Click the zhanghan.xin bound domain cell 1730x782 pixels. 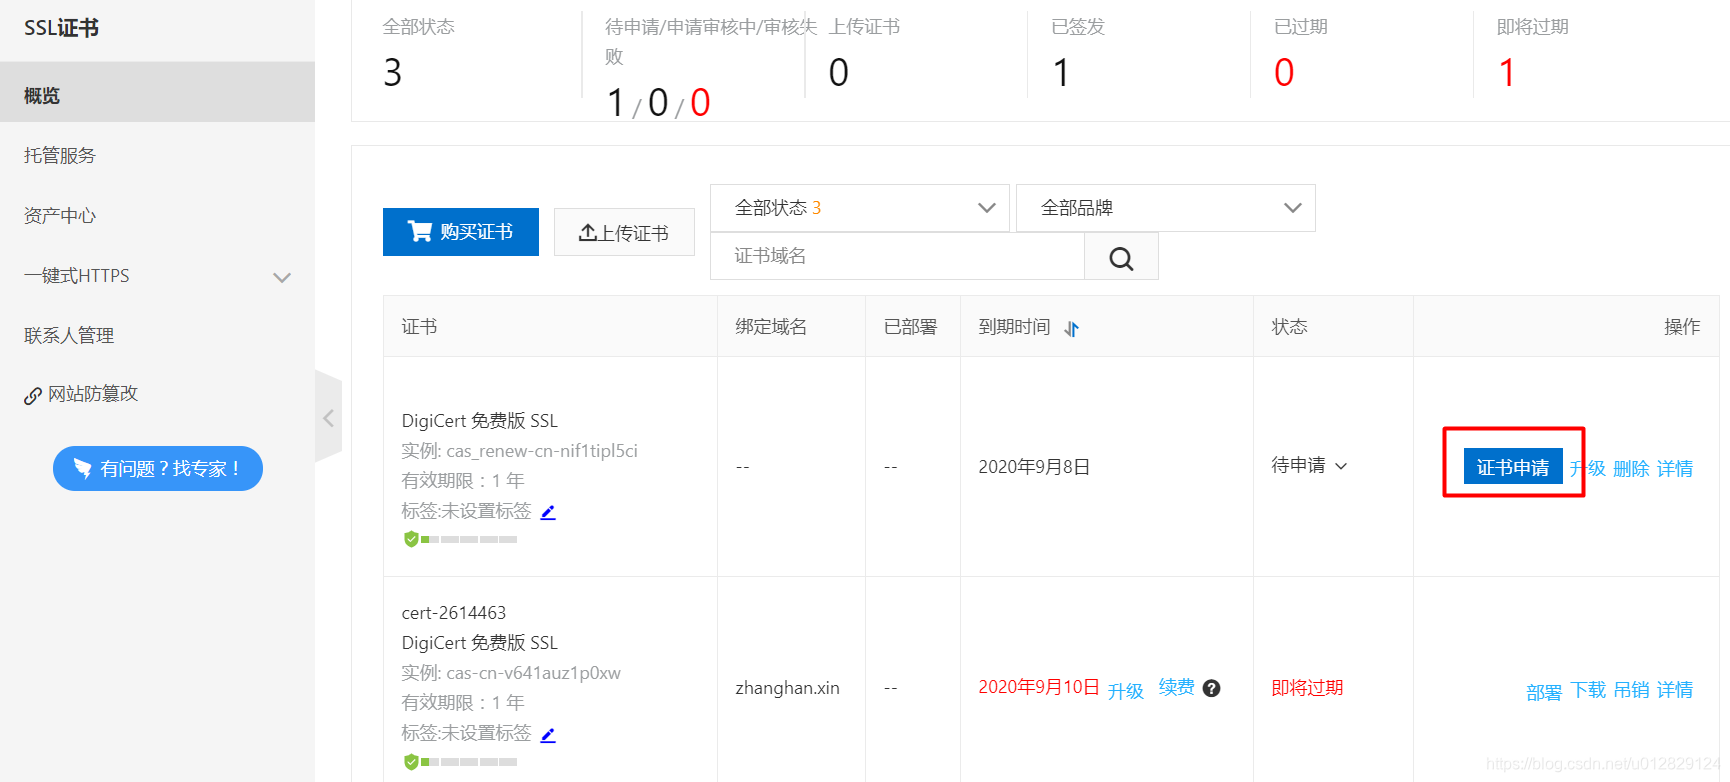point(788,688)
